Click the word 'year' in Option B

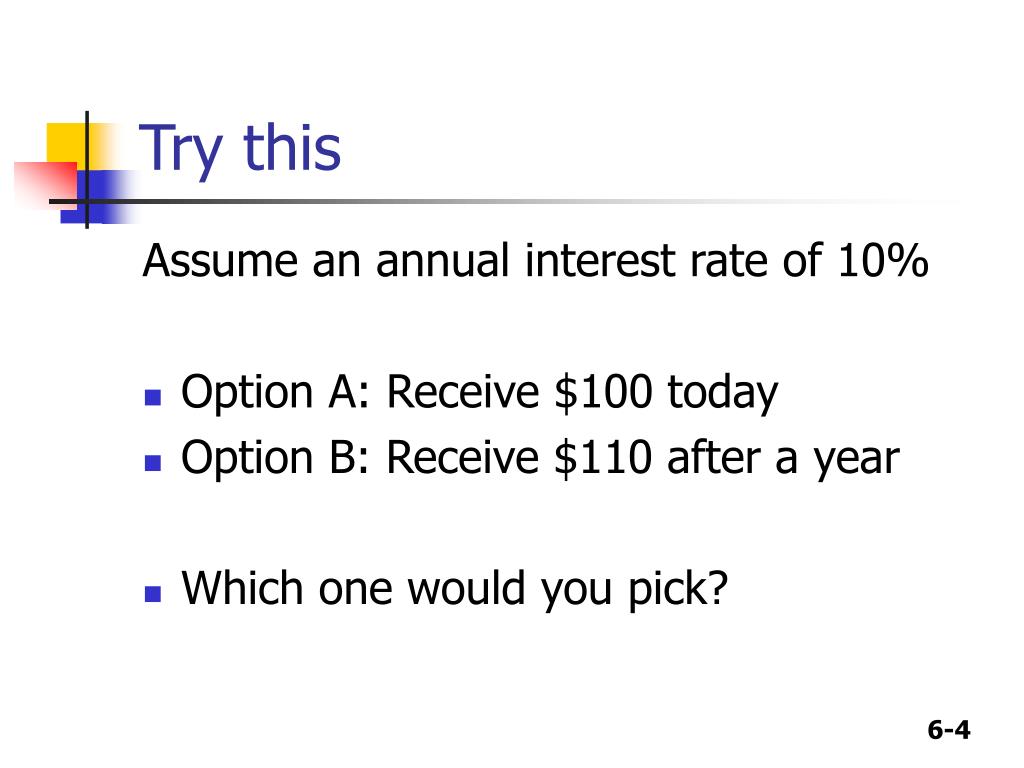tap(856, 462)
